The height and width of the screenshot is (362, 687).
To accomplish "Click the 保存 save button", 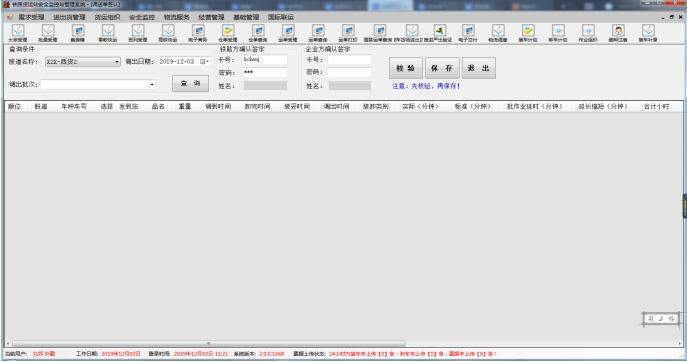I will (442, 68).
